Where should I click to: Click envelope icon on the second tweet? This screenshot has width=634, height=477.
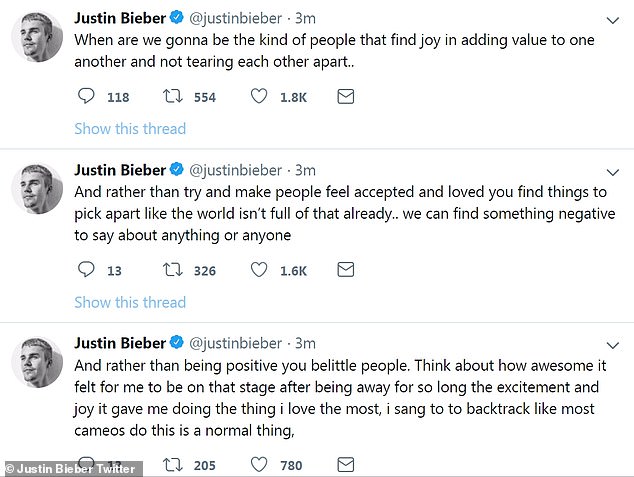pos(345,269)
